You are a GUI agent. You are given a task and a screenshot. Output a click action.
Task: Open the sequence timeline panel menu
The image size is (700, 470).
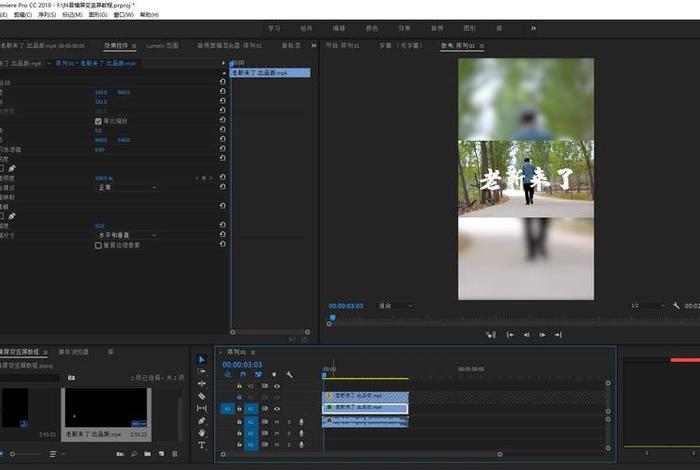tap(253, 352)
